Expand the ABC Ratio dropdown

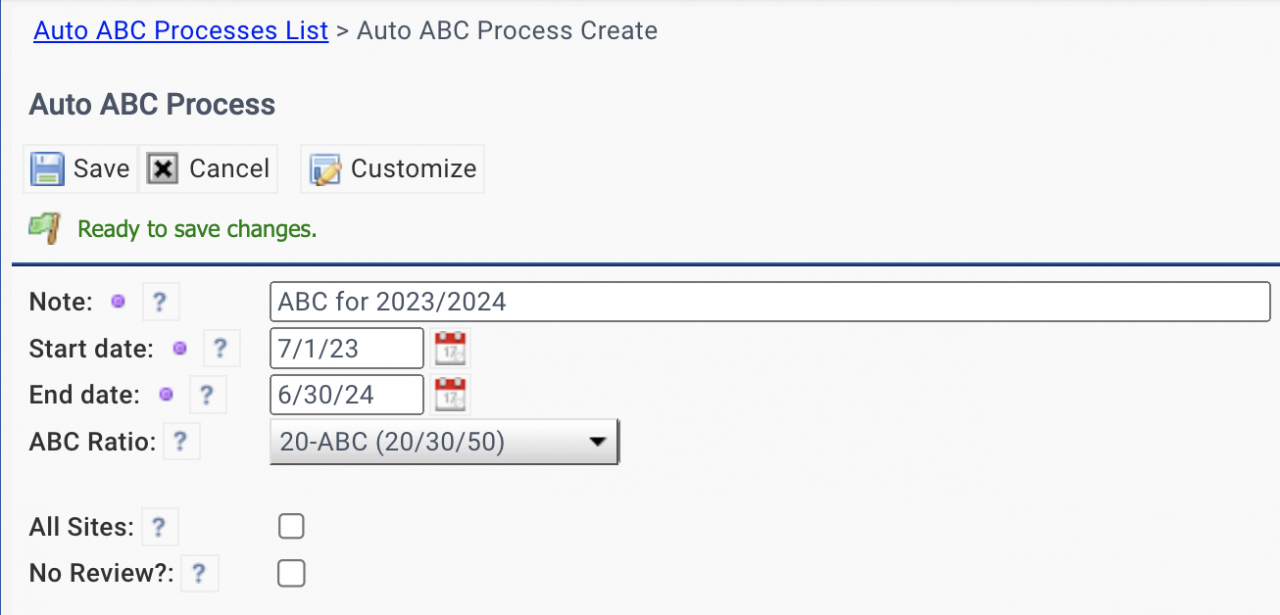(x=445, y=441)
